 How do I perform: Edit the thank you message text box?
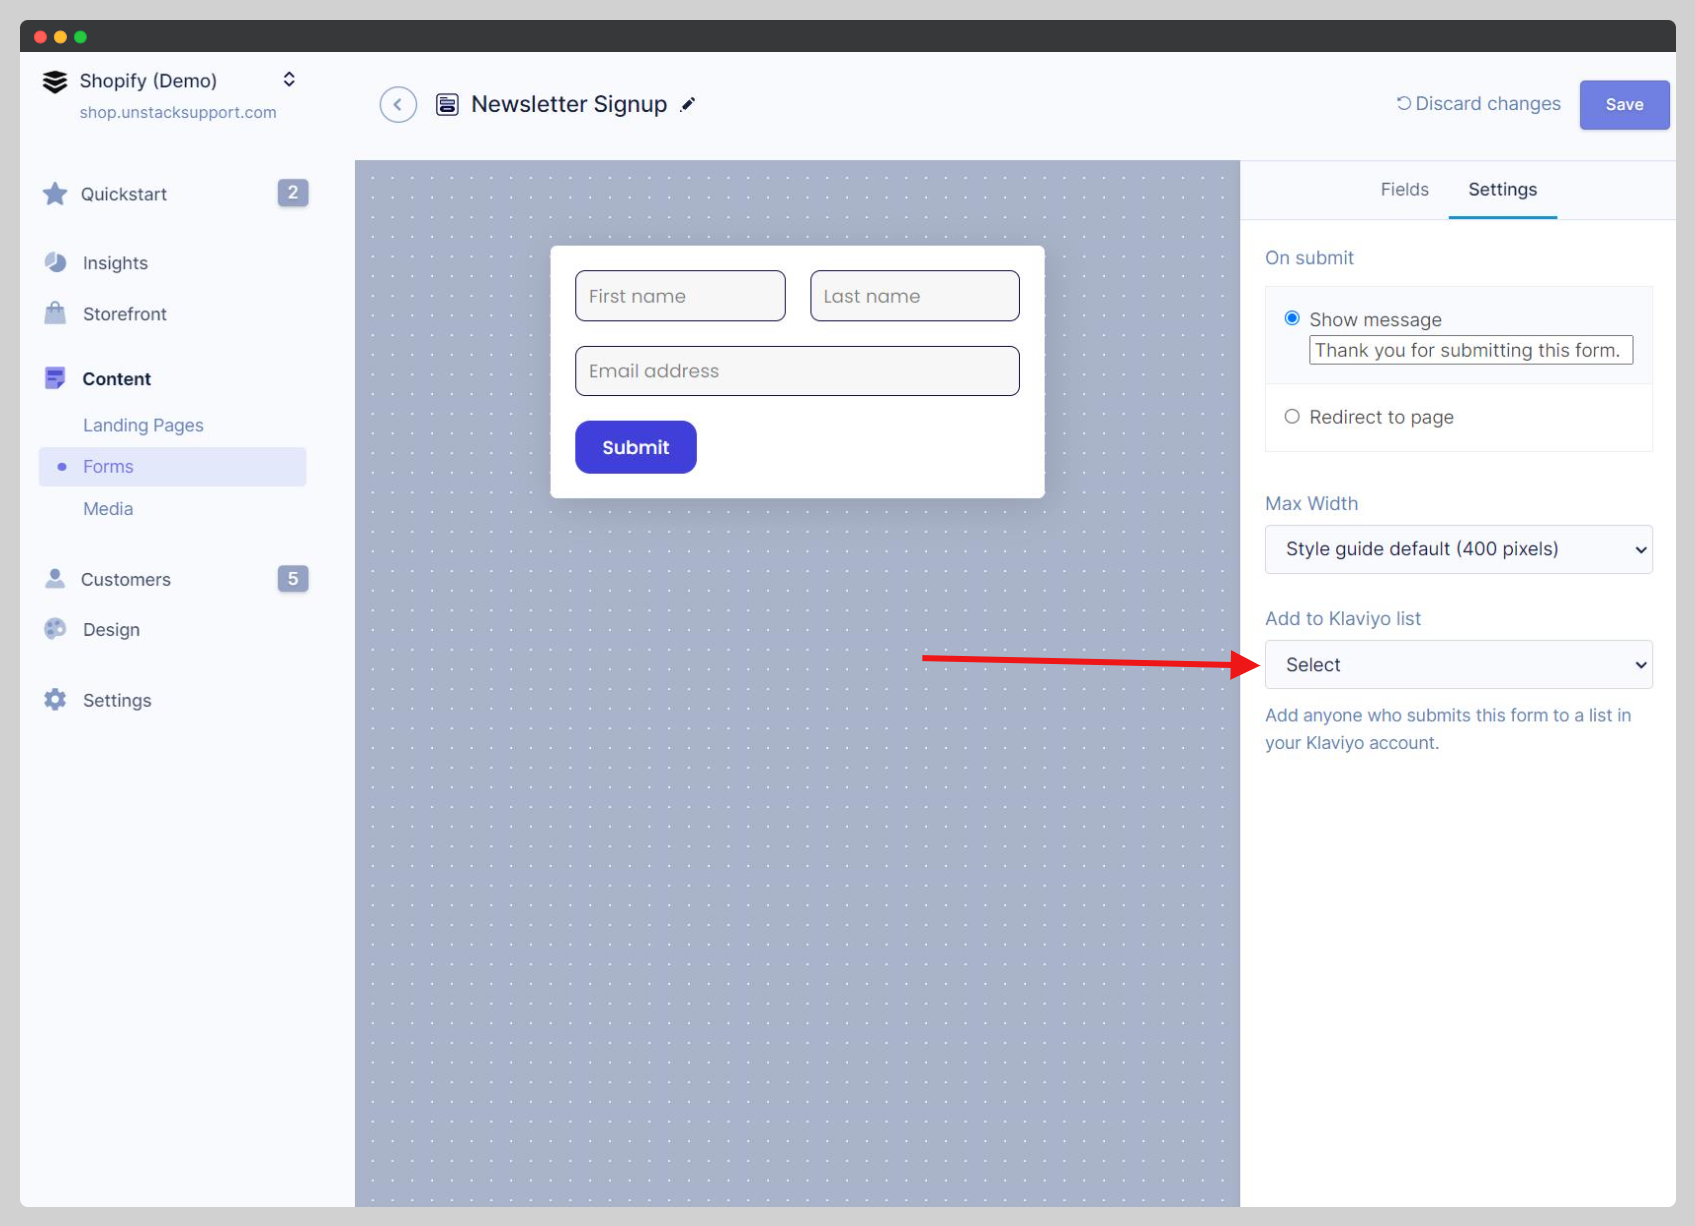click(x=1470, y=350)
